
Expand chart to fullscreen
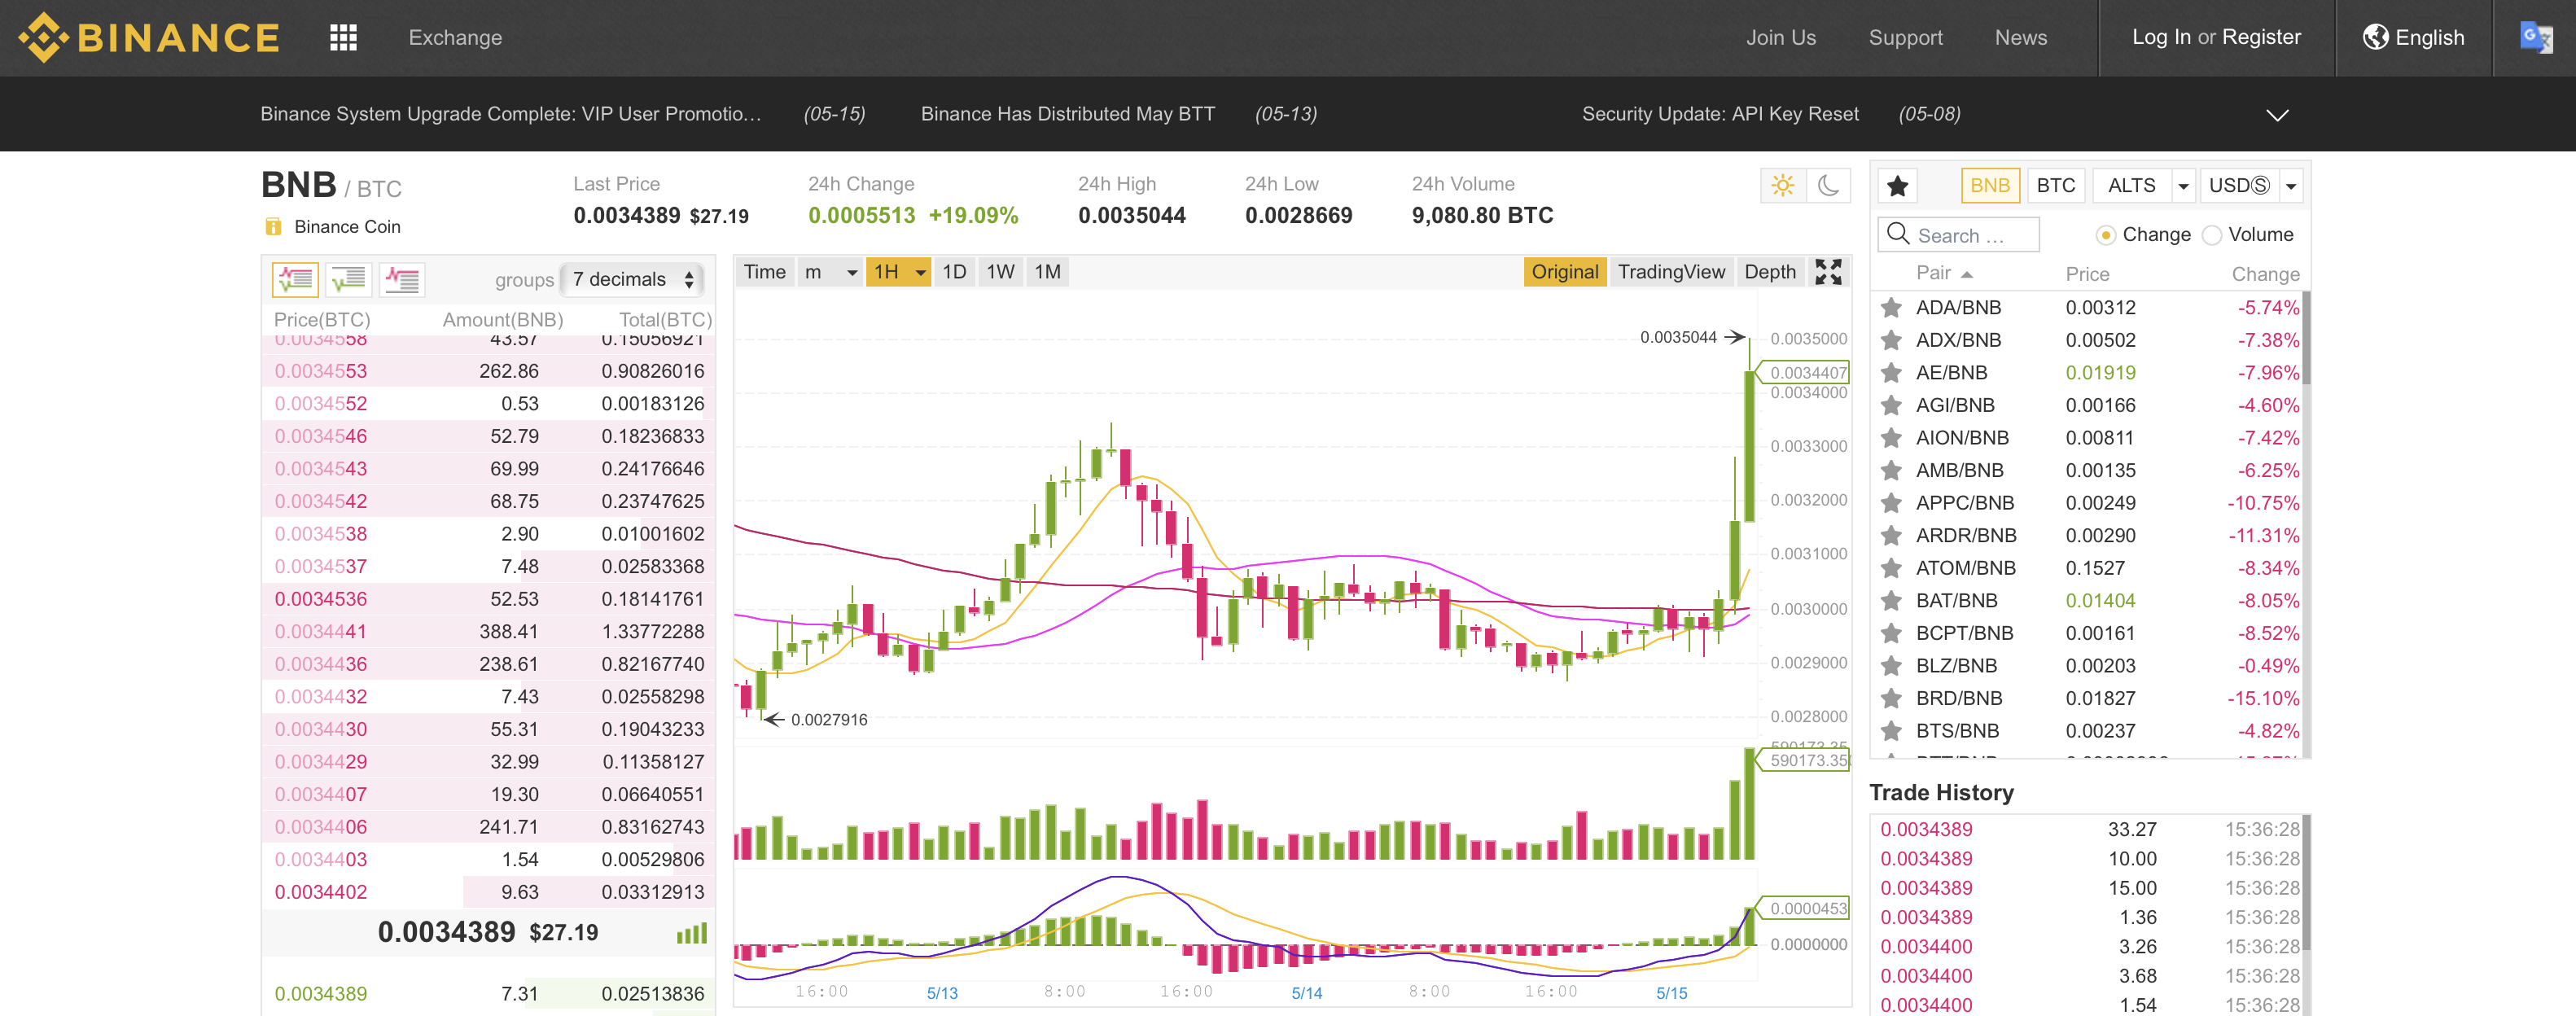(x=1828, y=272)
